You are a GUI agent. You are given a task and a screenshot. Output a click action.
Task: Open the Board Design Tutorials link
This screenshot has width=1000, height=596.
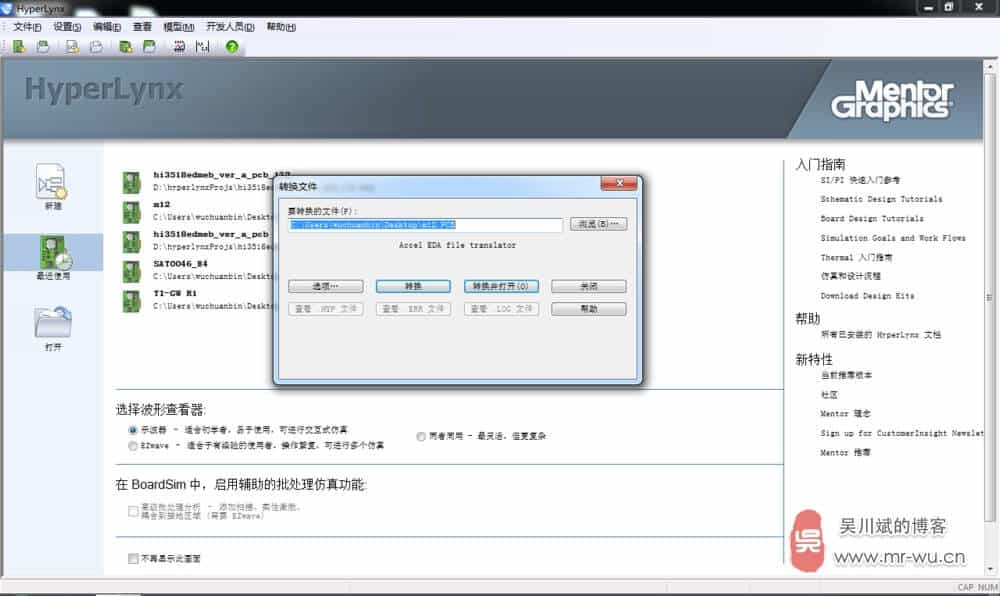[872, 219]
